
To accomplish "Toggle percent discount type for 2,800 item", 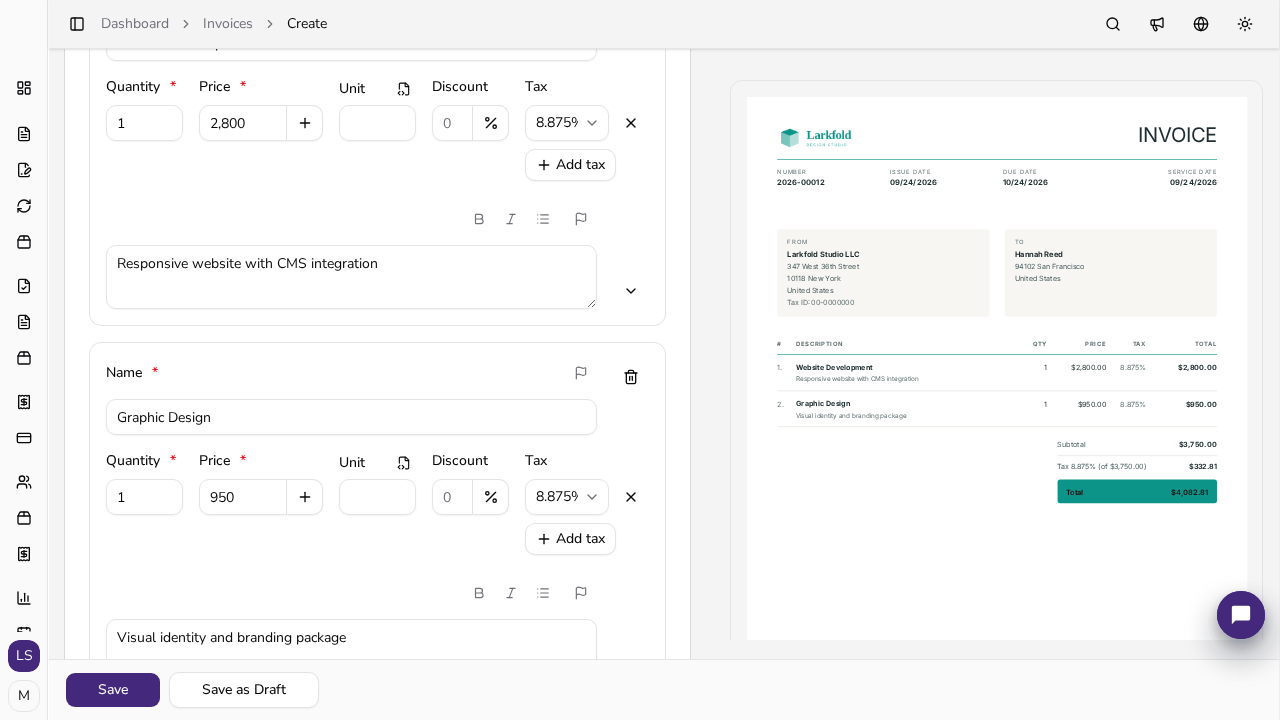I will click(x=491, y=123).
